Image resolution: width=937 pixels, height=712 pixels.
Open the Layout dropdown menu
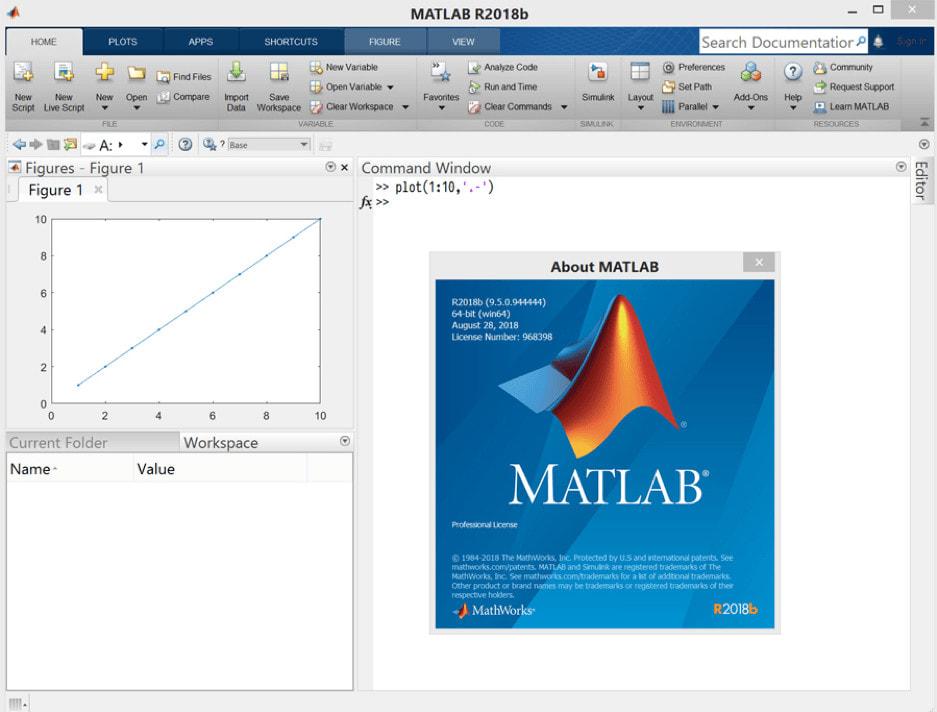pyautogui.click(x=640, y=87)
